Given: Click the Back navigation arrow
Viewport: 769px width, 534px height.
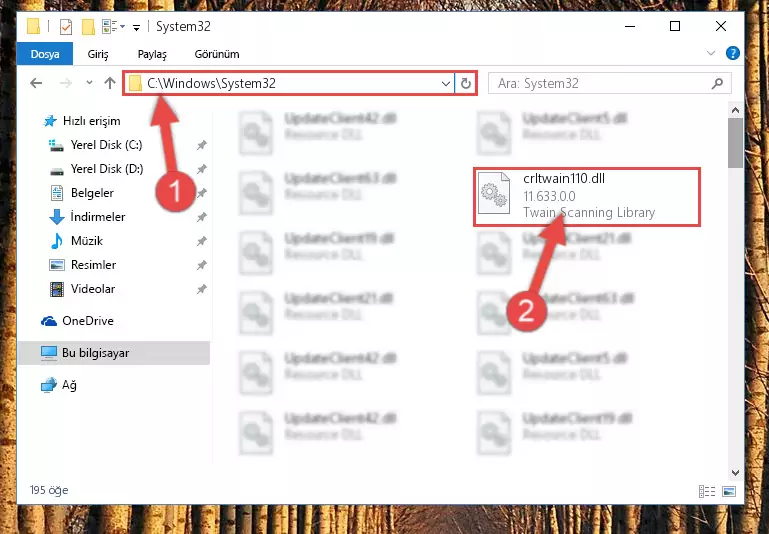Looking at the screenshot, I should pyautogui.click(x=36, y=83).
